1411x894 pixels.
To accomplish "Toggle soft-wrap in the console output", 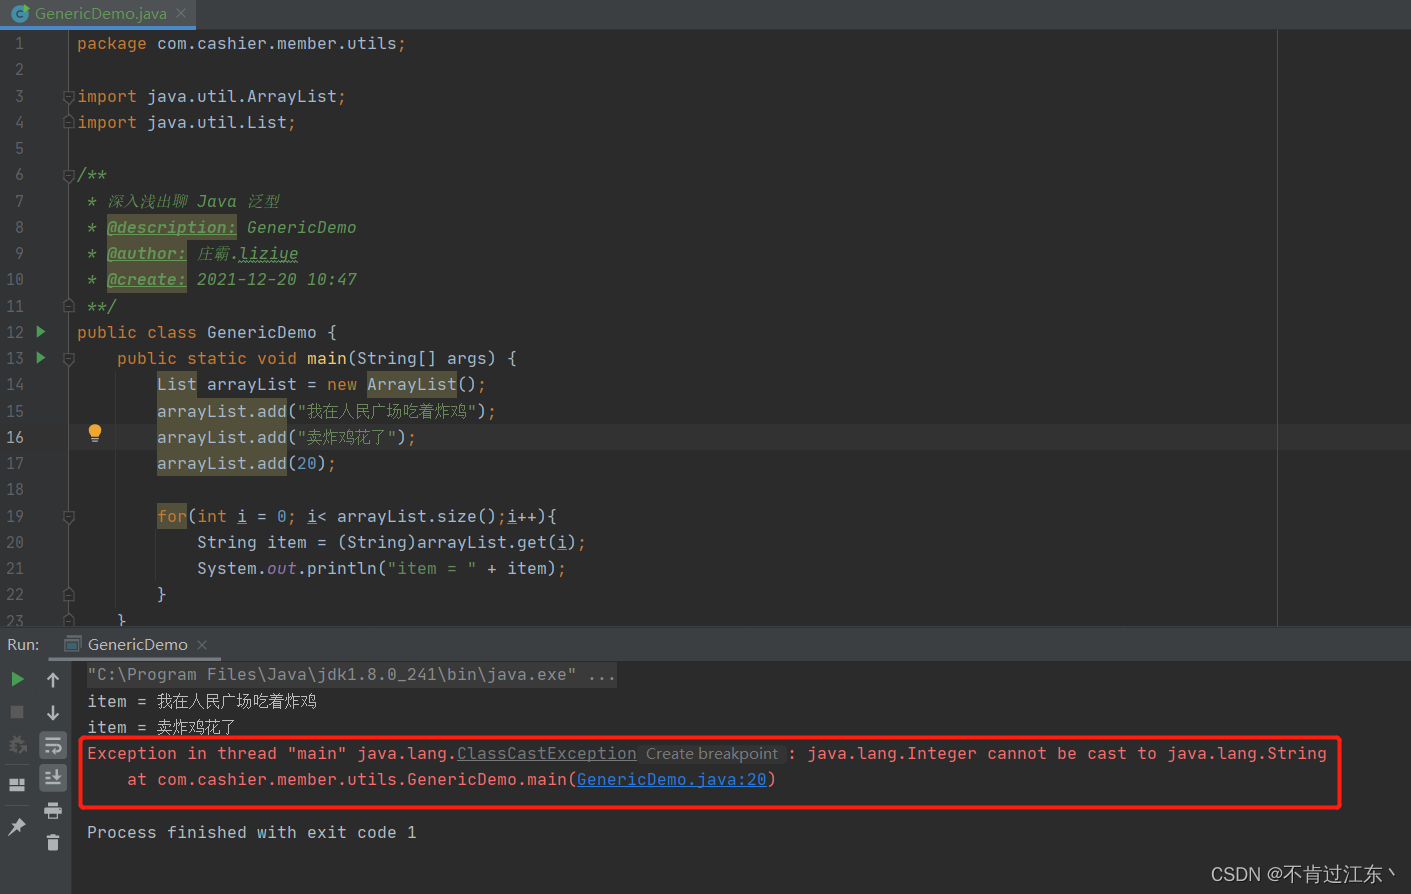I will [x=53, y=745].
